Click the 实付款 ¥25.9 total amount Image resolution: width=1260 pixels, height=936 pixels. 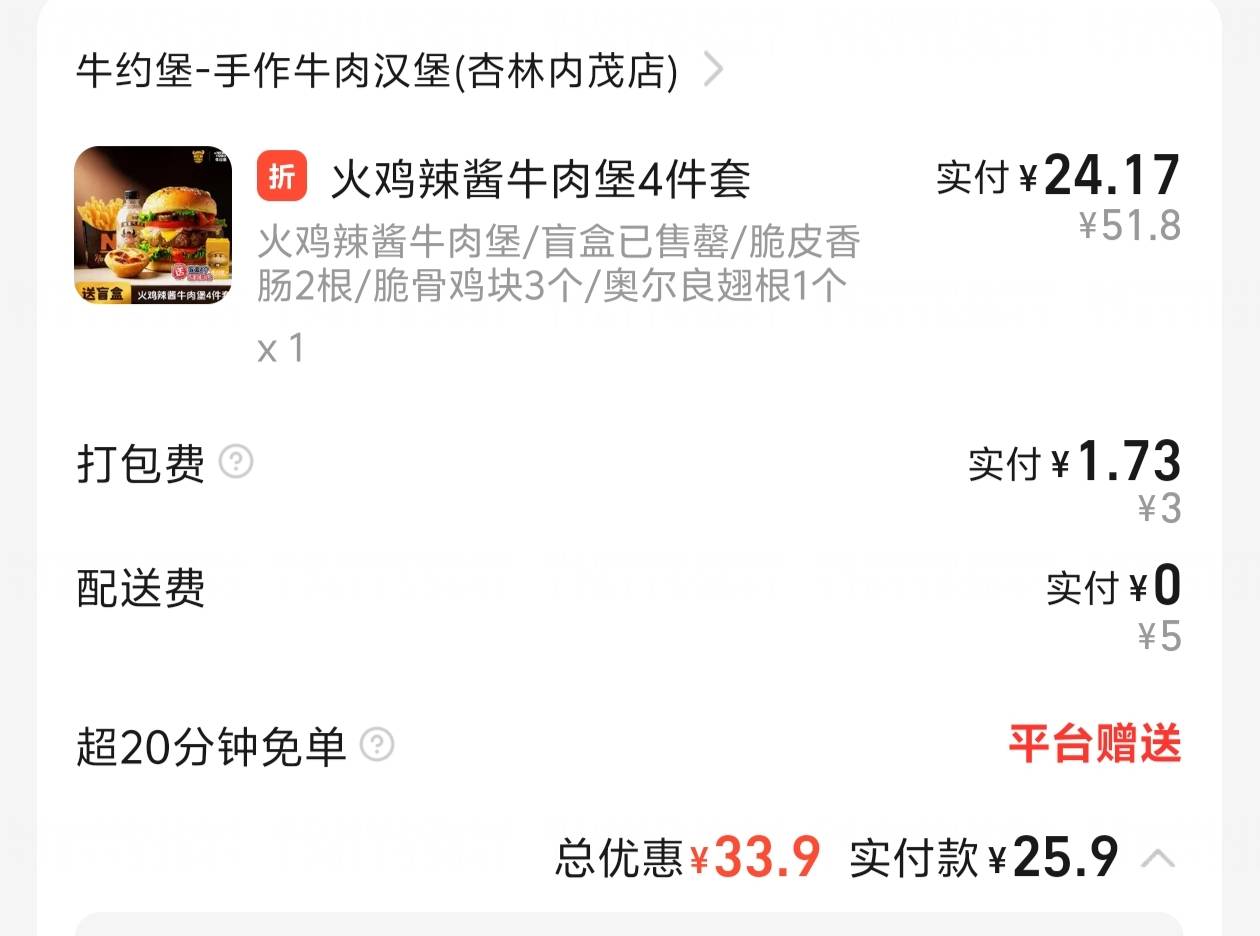(x=984, y=858)
